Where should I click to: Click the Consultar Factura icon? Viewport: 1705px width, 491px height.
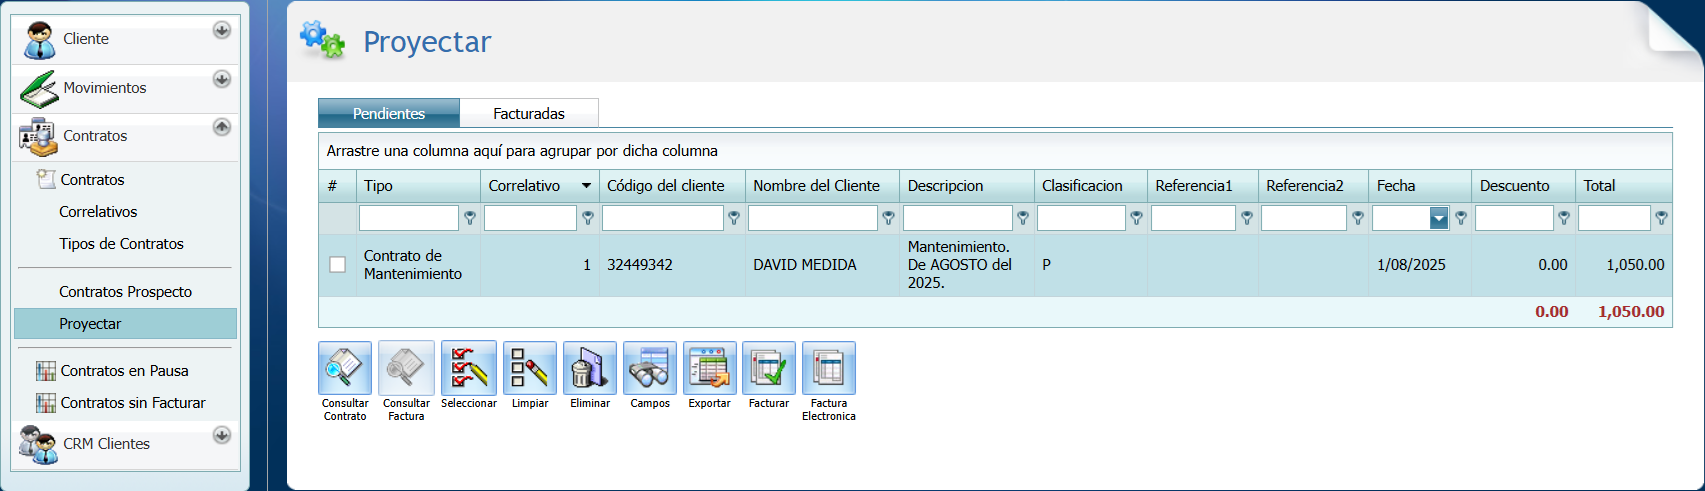click(x=406, y=368)
